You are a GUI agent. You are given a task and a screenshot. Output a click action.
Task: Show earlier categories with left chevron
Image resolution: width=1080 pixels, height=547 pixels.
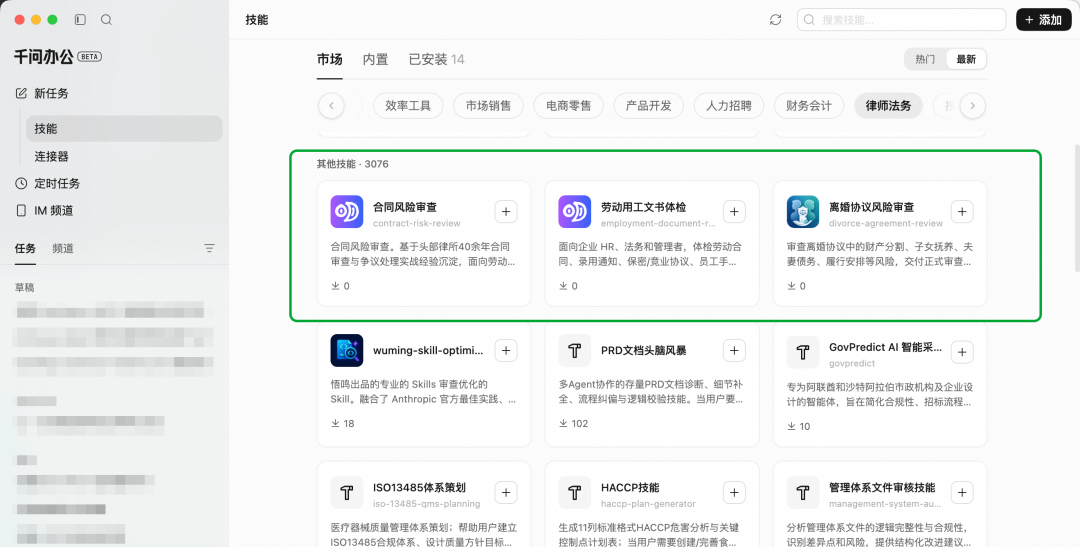(331, 105)
